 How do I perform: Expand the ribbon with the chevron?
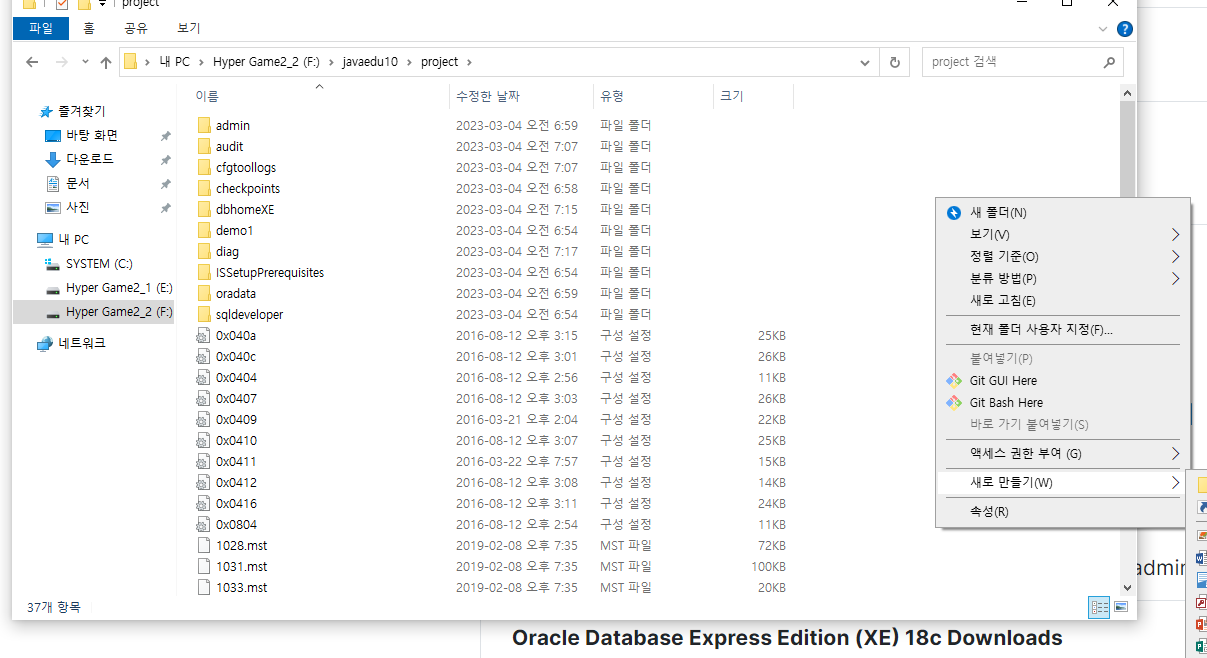(1104, 29)
